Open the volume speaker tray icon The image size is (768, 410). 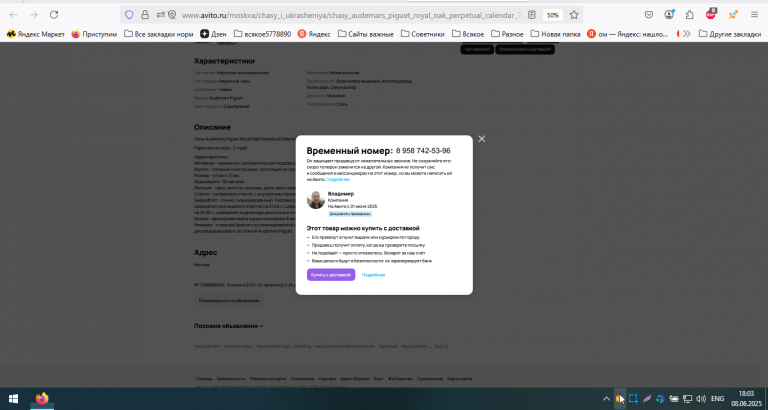tap(701, 399)
